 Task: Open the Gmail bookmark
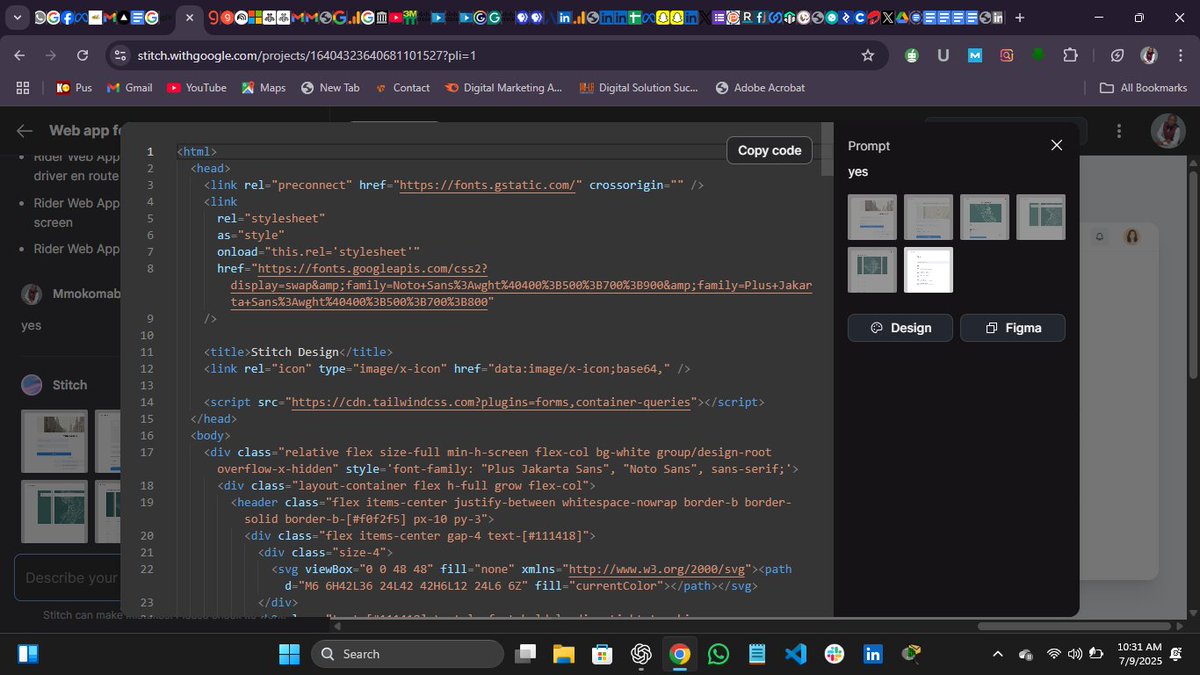tap(129, 88)
